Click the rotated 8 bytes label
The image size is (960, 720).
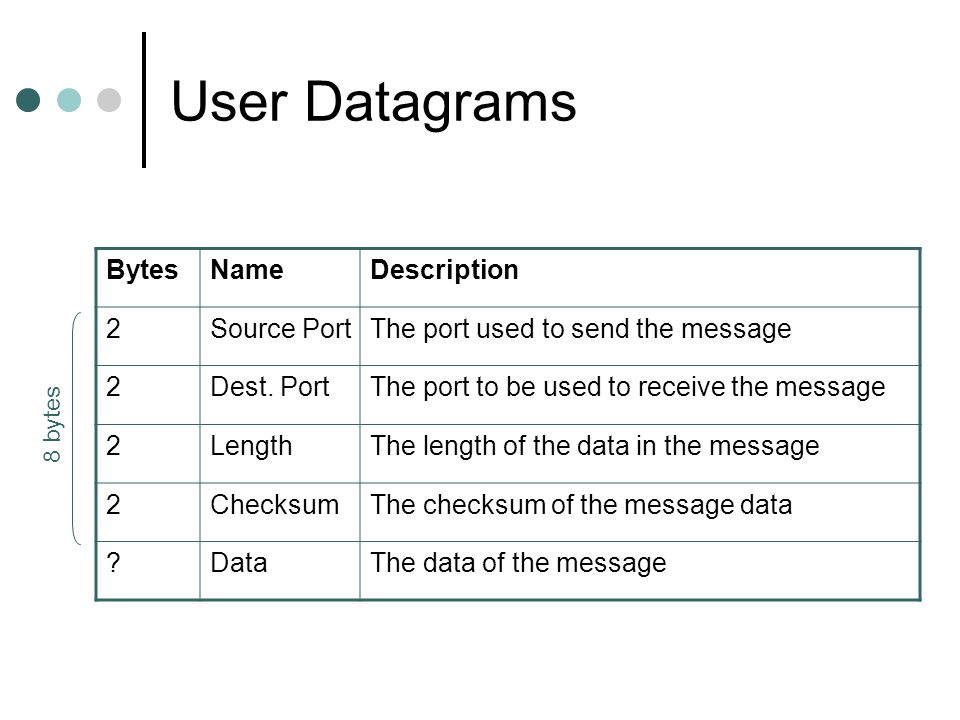click(53, 424)
